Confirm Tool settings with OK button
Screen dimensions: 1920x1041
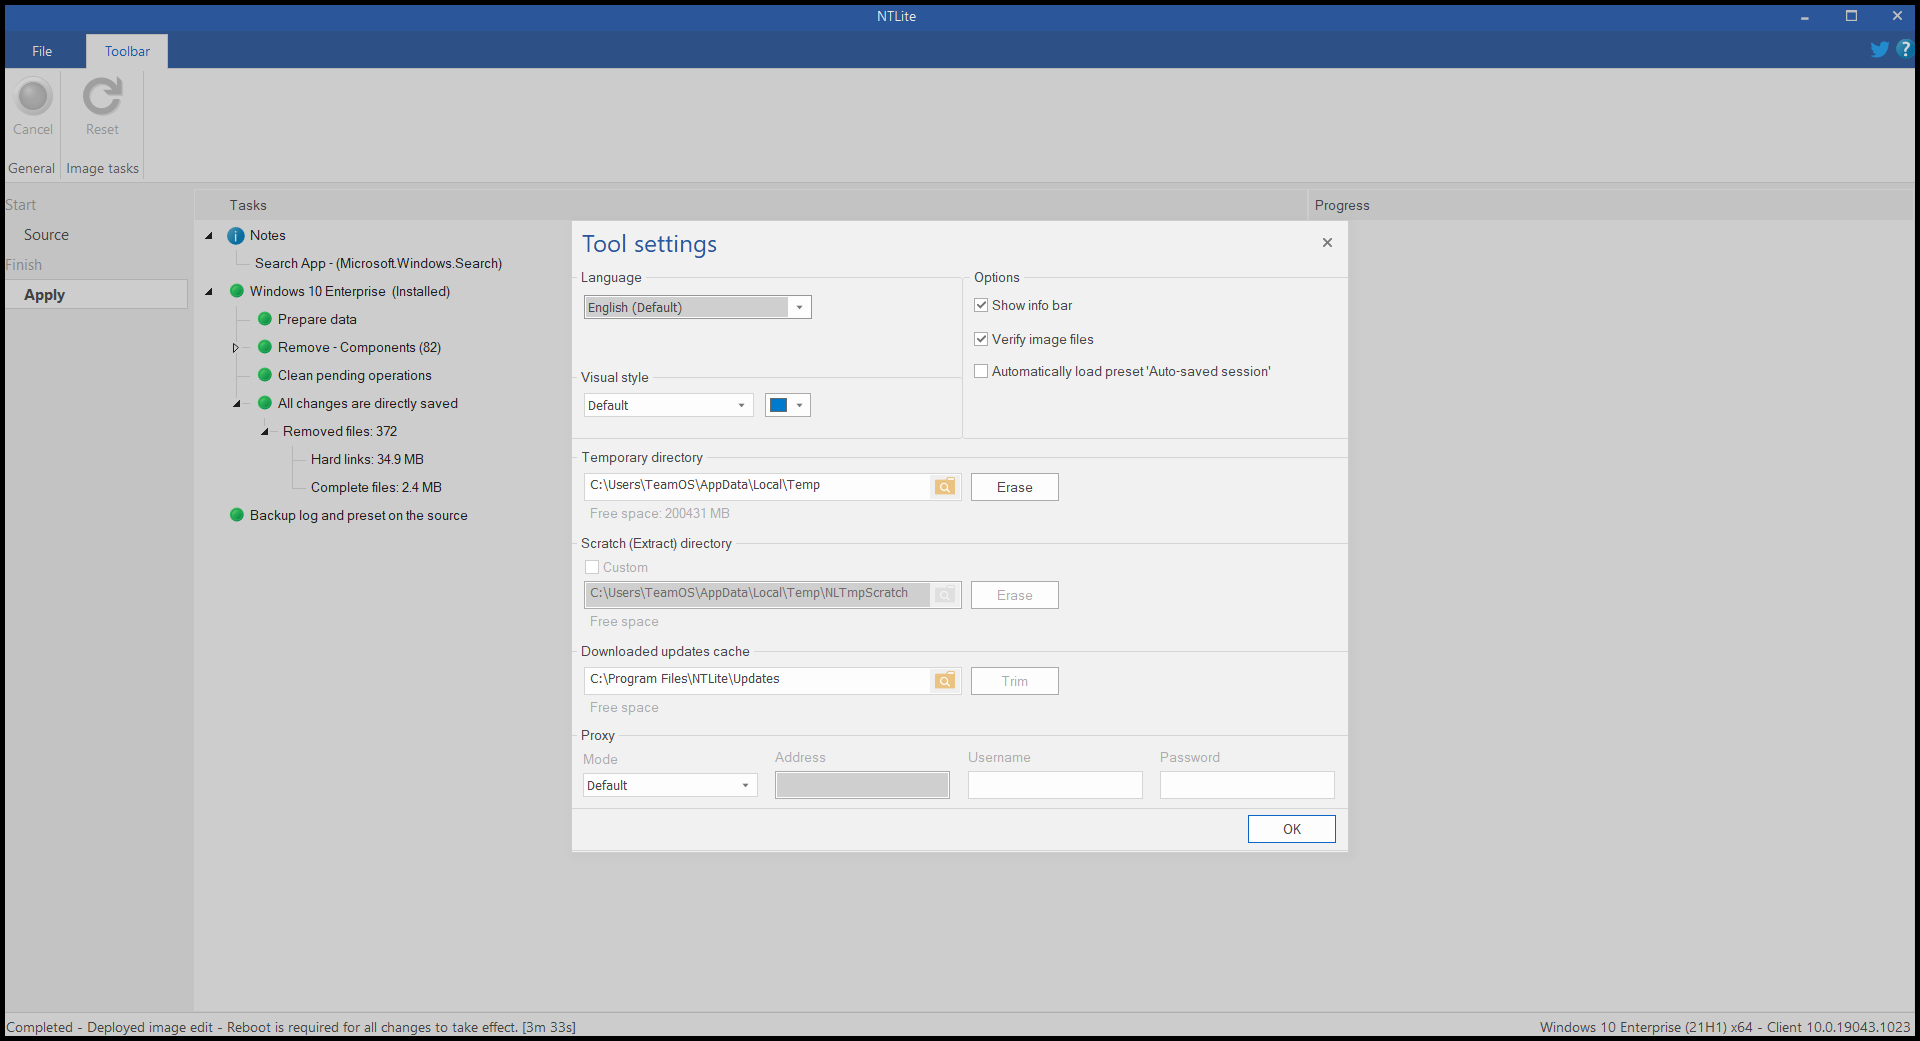tap(1291, 829)
